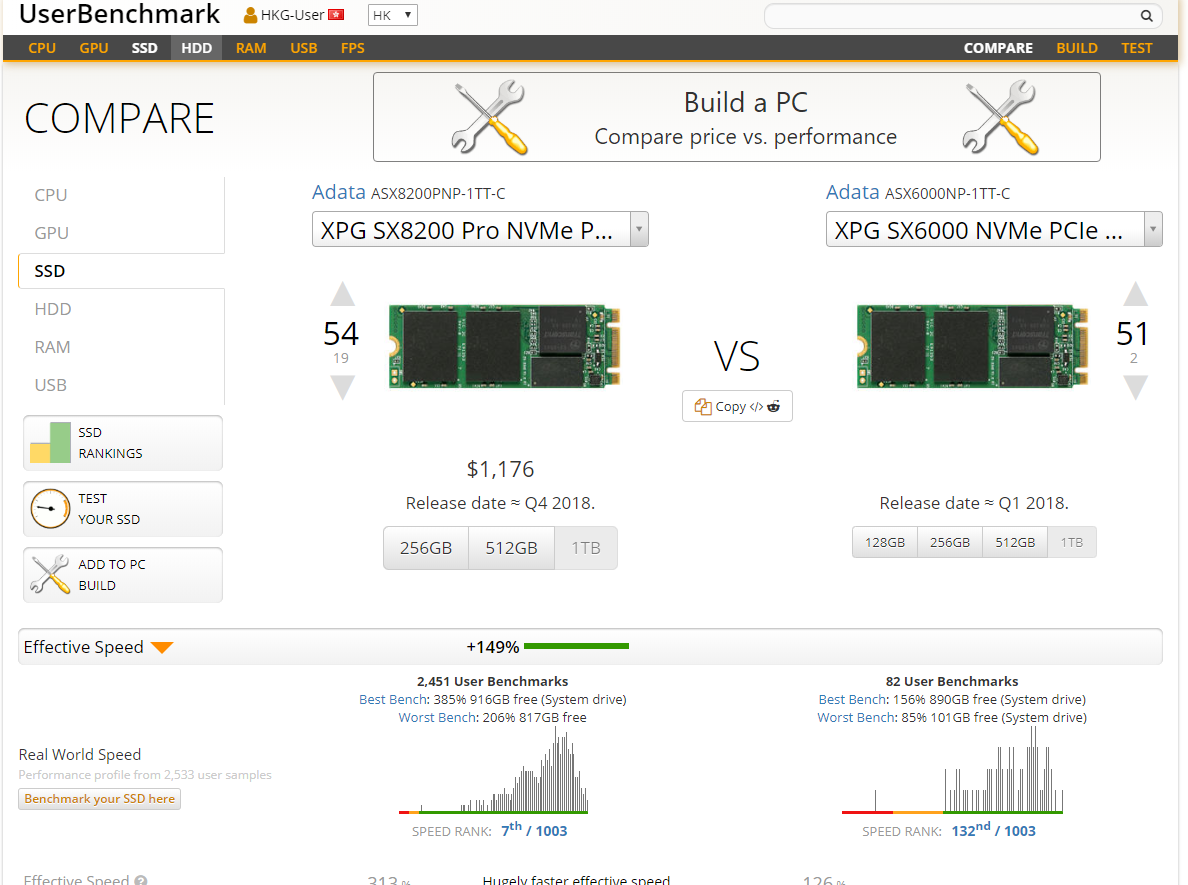
Task: Select SSD in the left sidebar
Action: [121, 271]
